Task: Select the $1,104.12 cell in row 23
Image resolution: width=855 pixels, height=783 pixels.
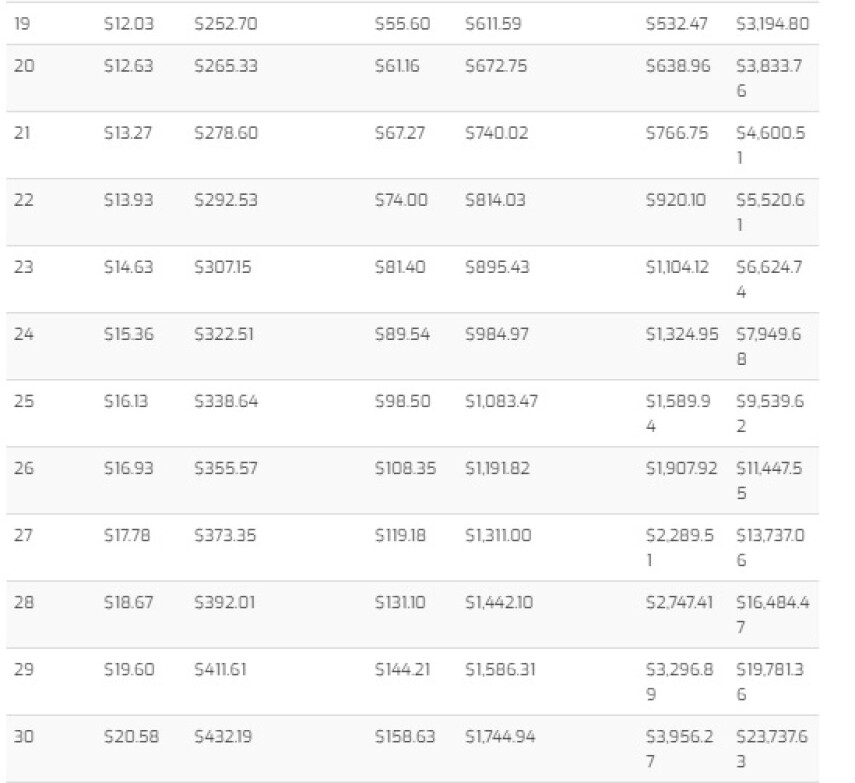Action: coord(678,267)
